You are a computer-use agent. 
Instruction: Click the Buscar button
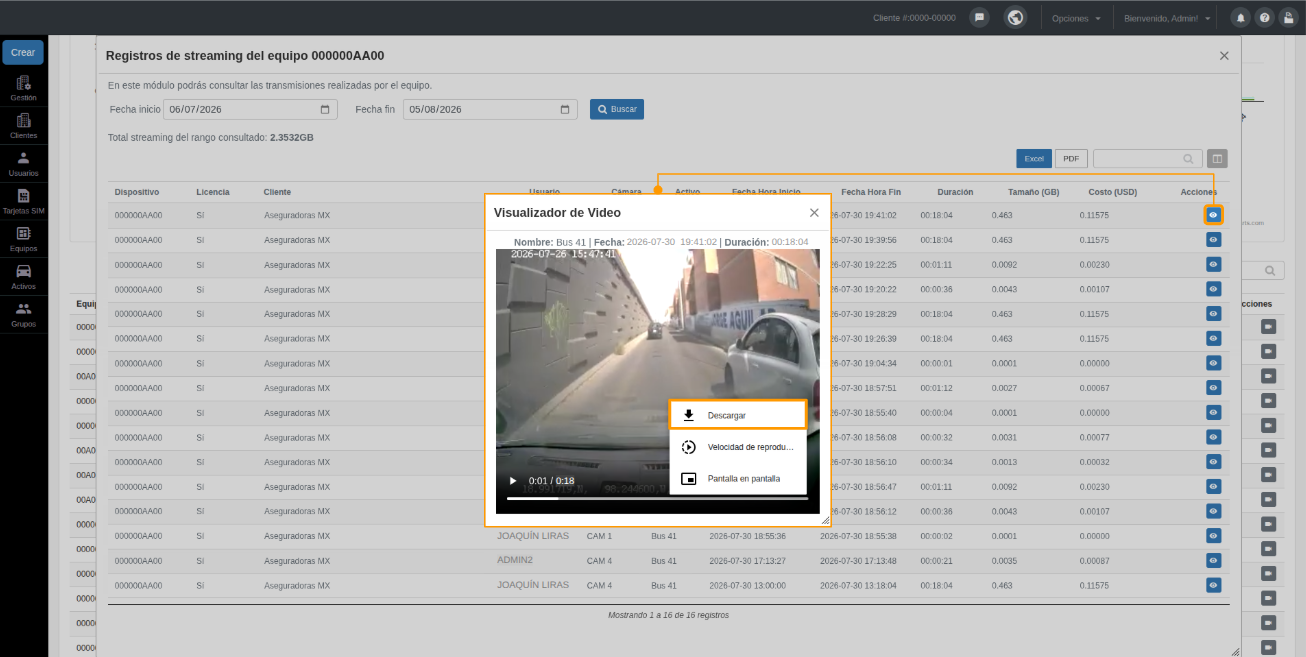617,109
